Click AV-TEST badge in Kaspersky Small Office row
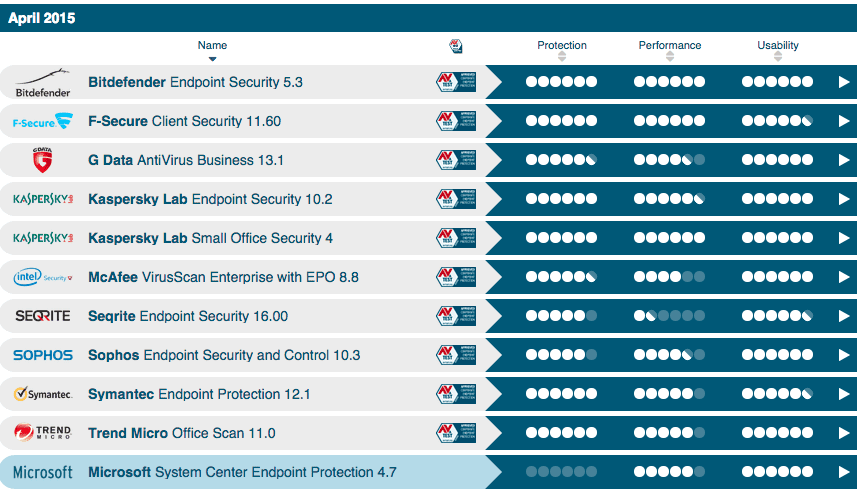Screen dimensions: 865x494 click(x=456, y=238)
